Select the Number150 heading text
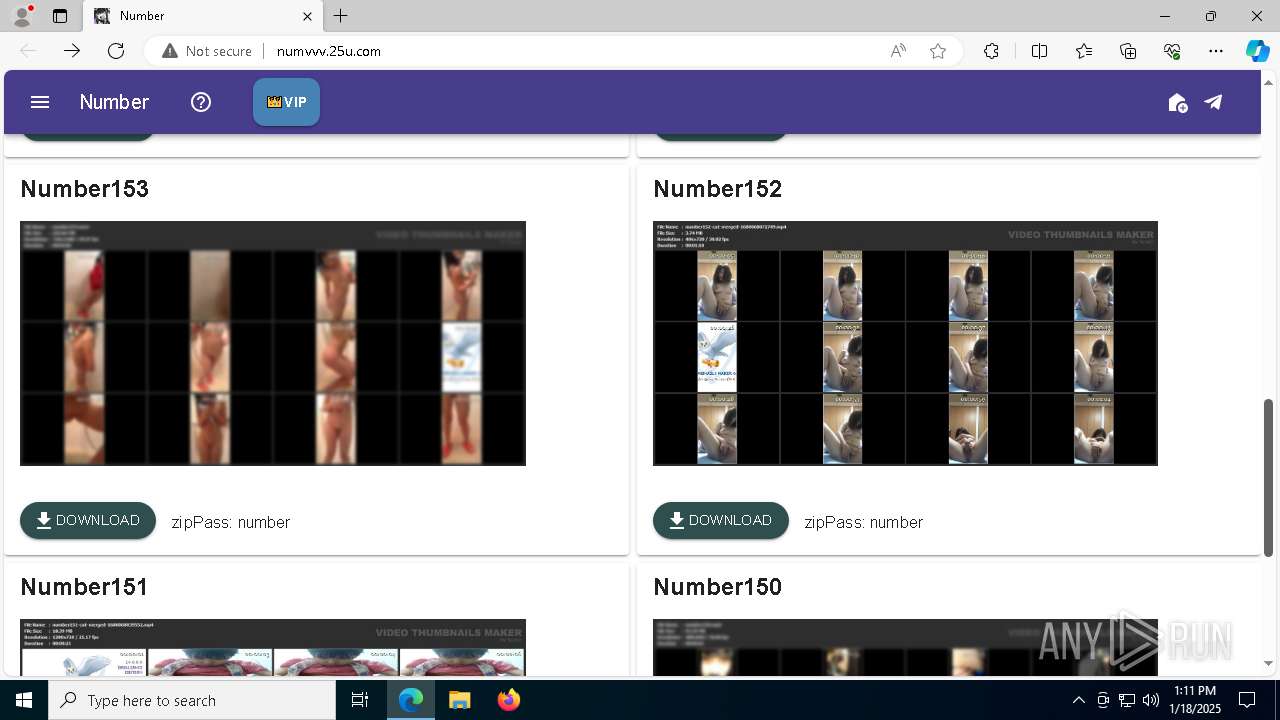The height and width of the screenshot is (720, 1280). pyautogui.click(x=718, y=587)
